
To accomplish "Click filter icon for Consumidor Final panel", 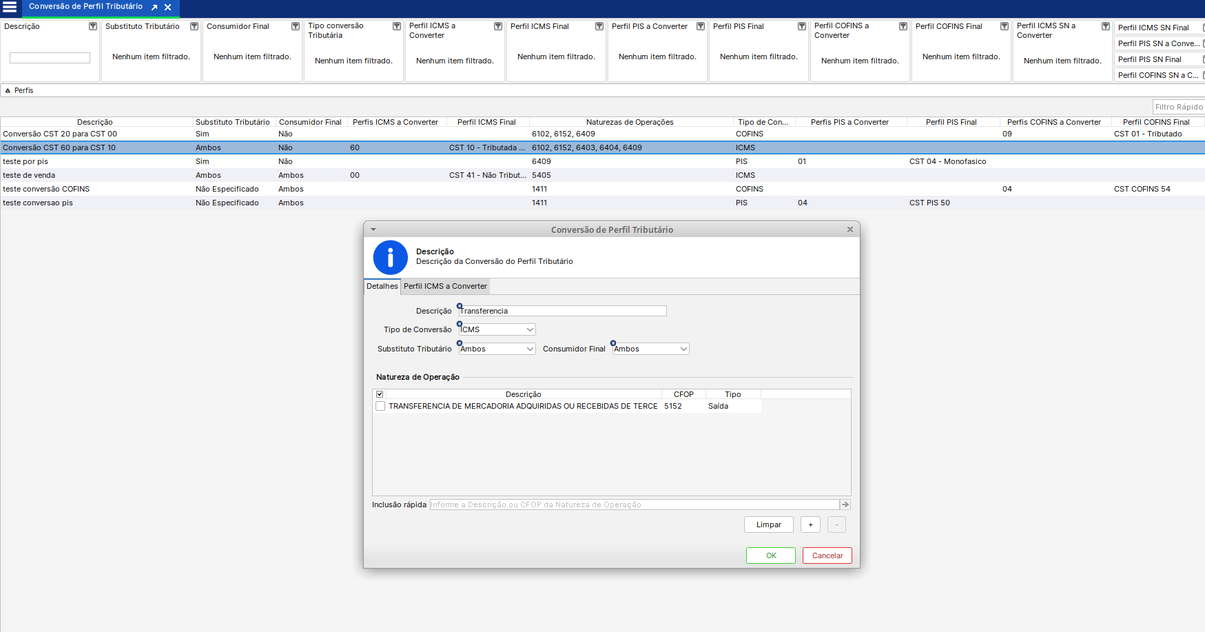I will click(x=295, y=27).
